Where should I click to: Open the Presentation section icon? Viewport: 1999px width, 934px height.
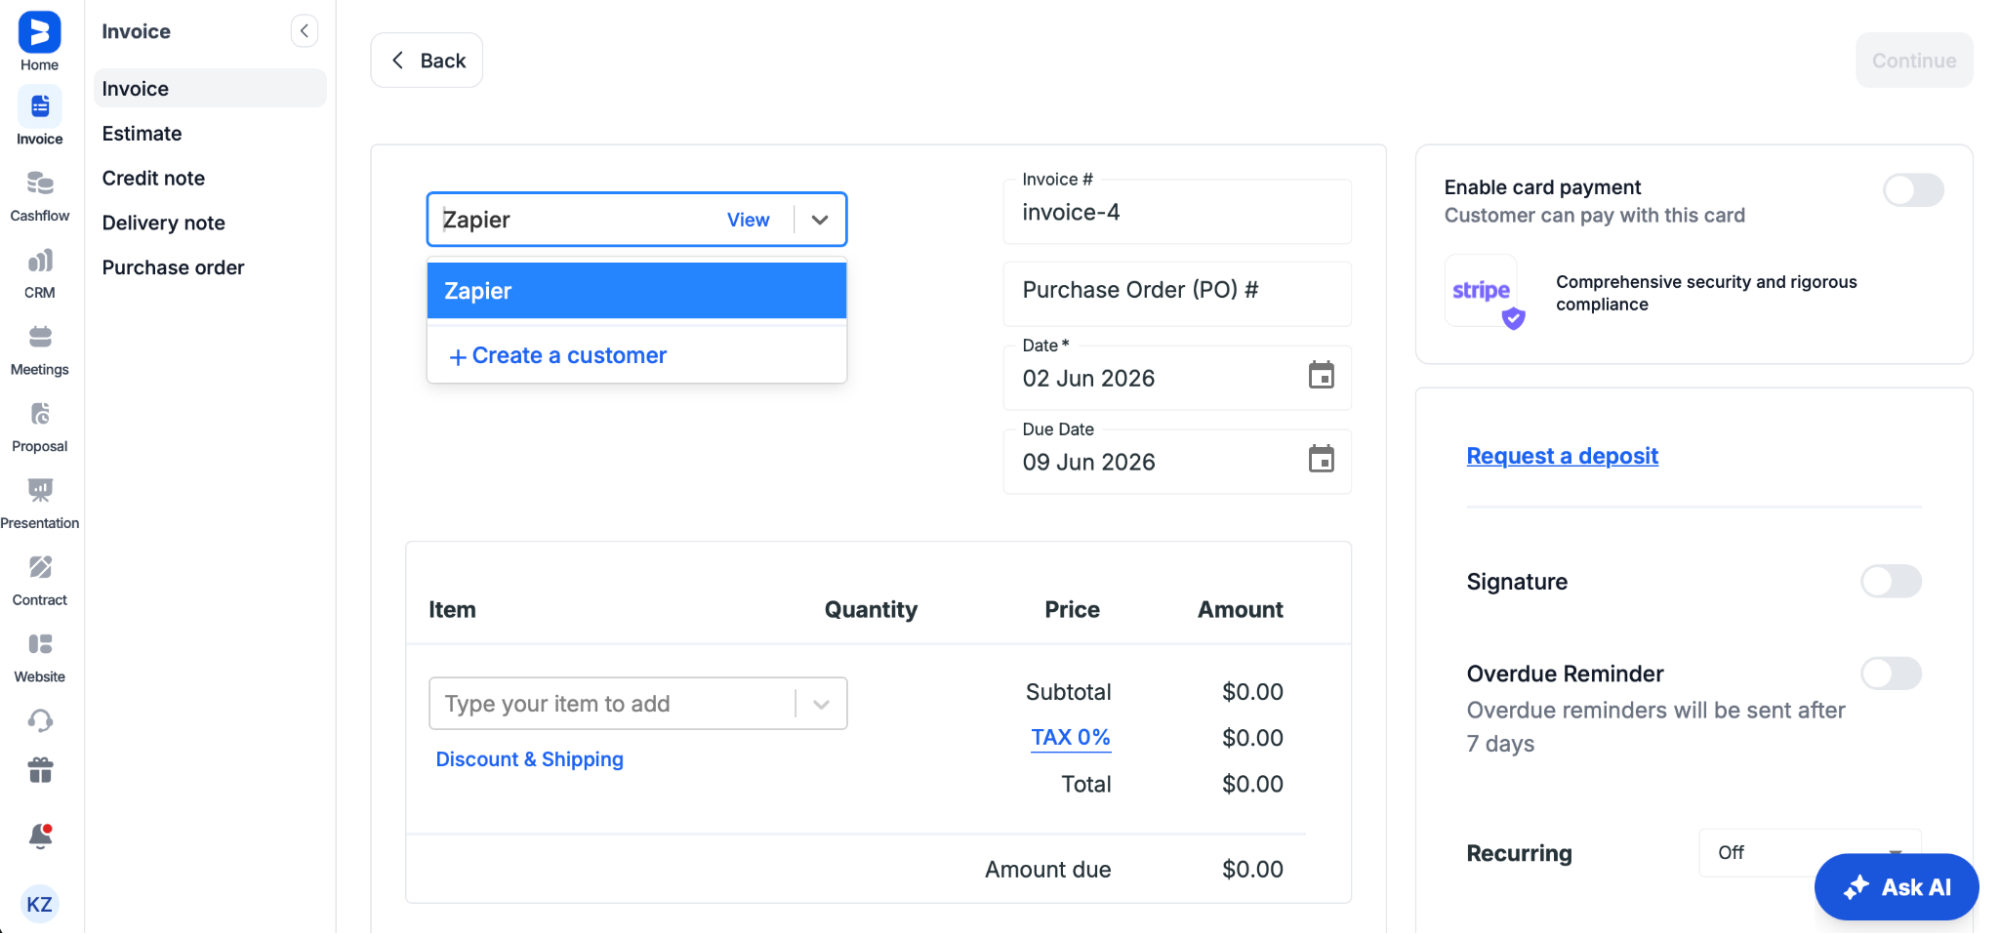tap(40, 490)
